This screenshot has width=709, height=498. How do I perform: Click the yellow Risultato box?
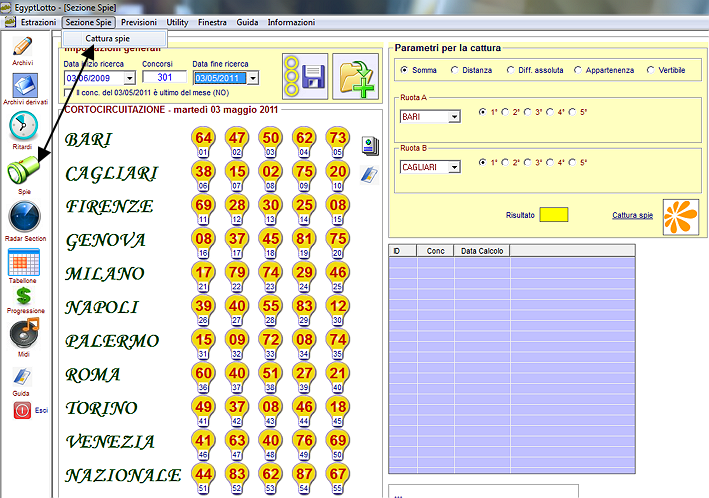[x=553, y=215]
